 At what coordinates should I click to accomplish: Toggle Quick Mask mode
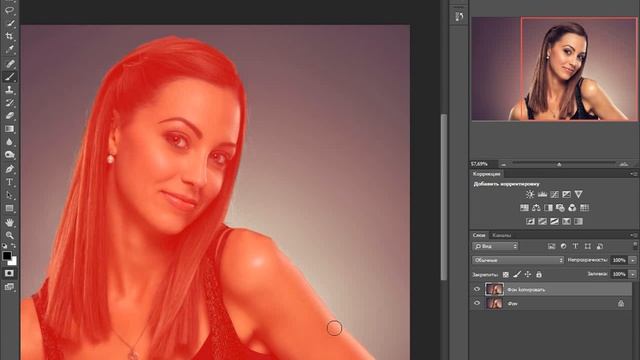tap(9, 273)
